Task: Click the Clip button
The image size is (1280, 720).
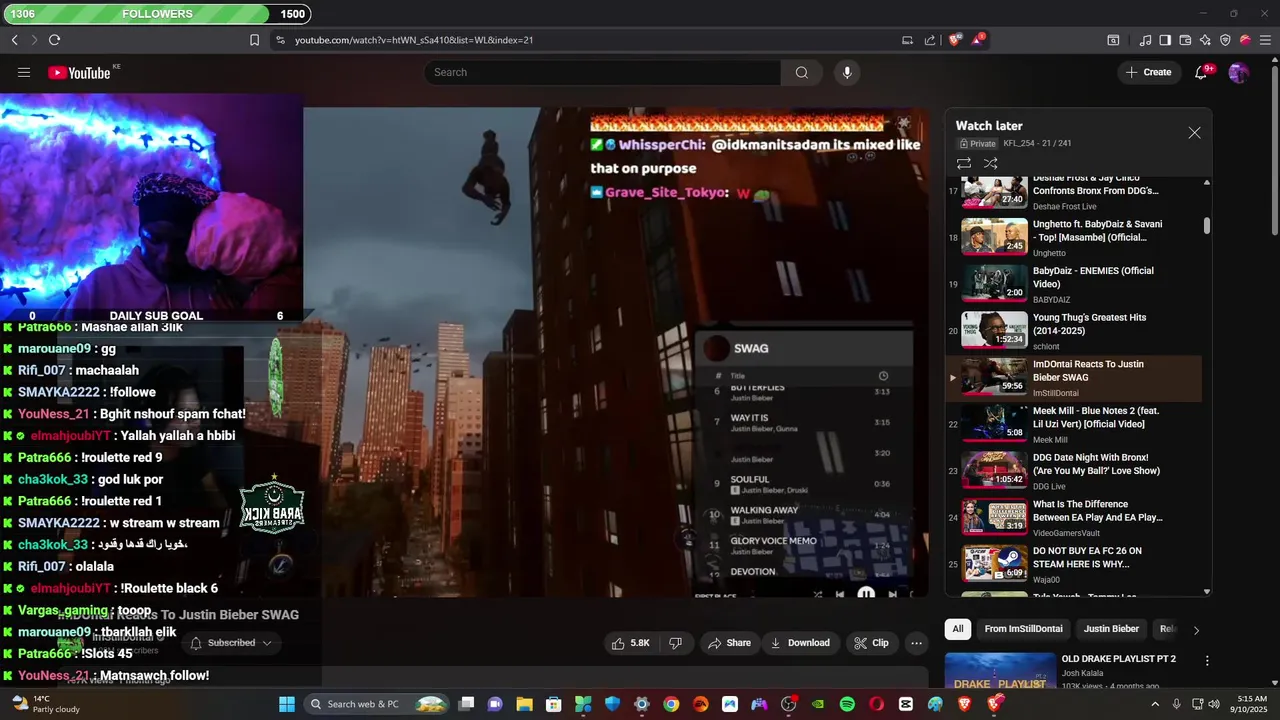Action: (x=871, y=643)
